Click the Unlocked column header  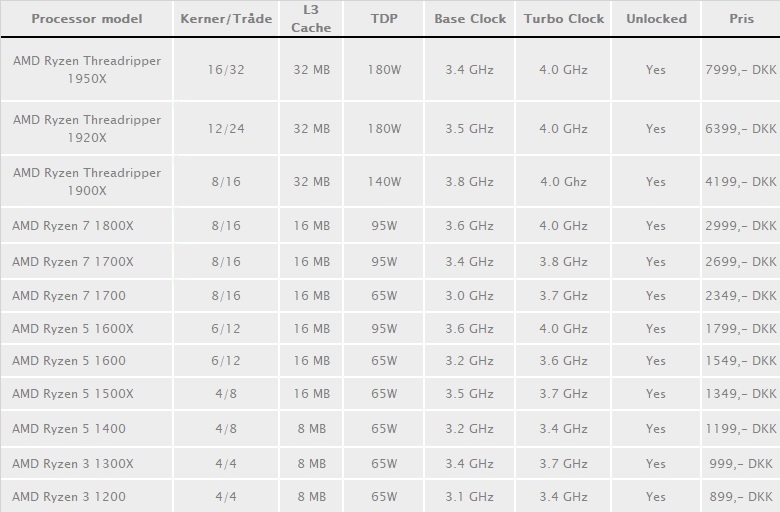point(656,19)
